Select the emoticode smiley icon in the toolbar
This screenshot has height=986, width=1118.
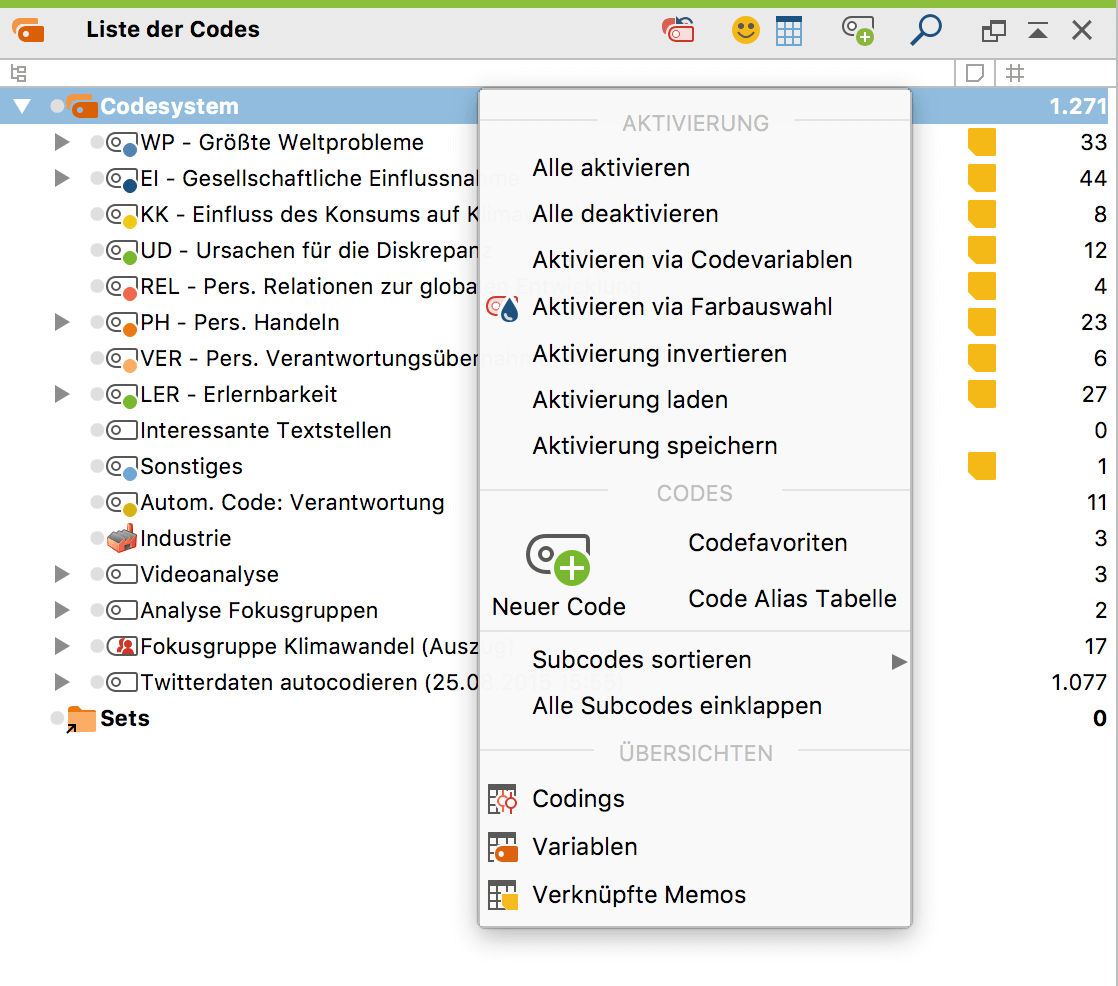click(745, 30)
